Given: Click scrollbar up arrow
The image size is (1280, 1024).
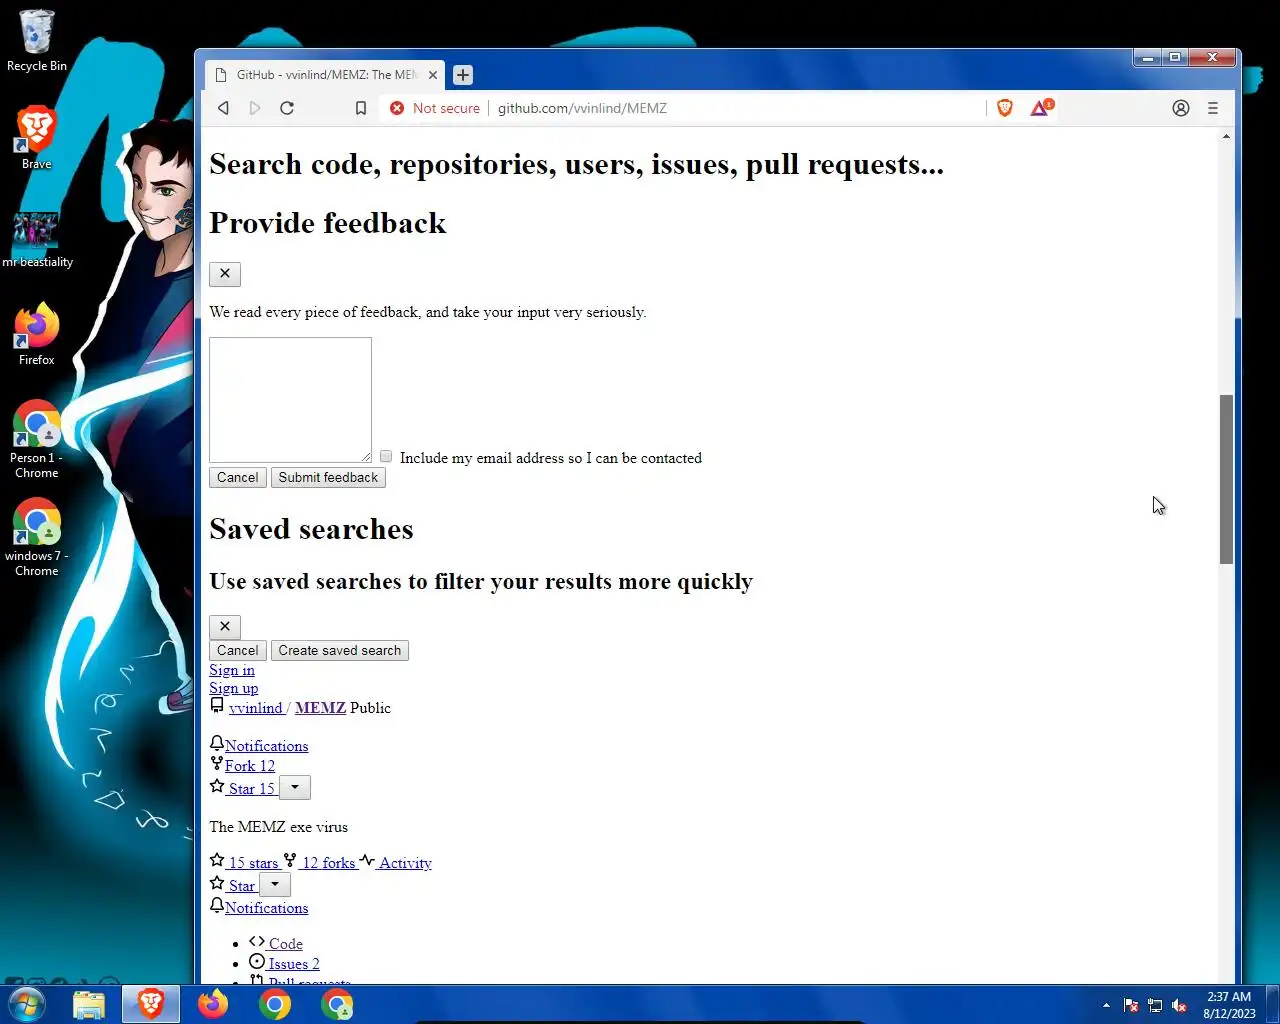Looking at the screenshot, I should click(x=1226, y=136).
